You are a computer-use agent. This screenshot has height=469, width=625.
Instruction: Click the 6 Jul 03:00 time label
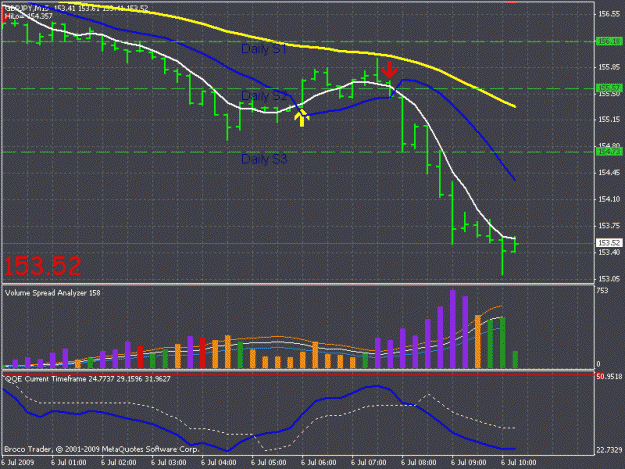click(169, 463)
